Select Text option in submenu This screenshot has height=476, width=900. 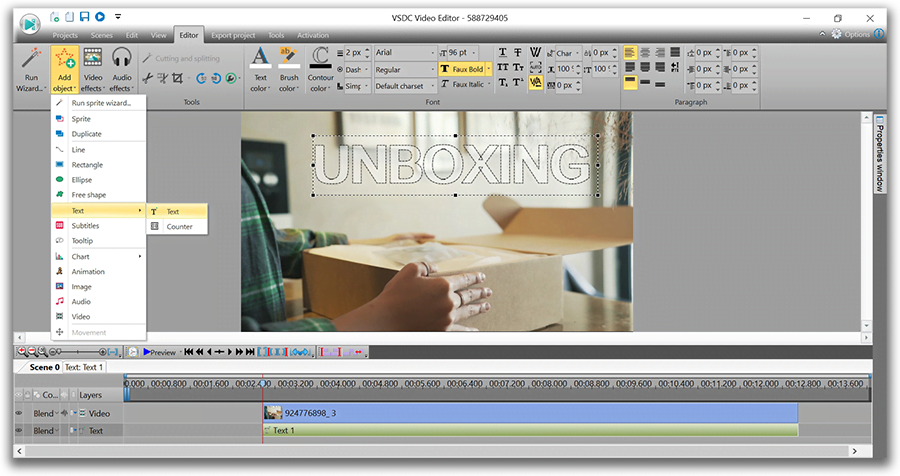pos(177,211)
